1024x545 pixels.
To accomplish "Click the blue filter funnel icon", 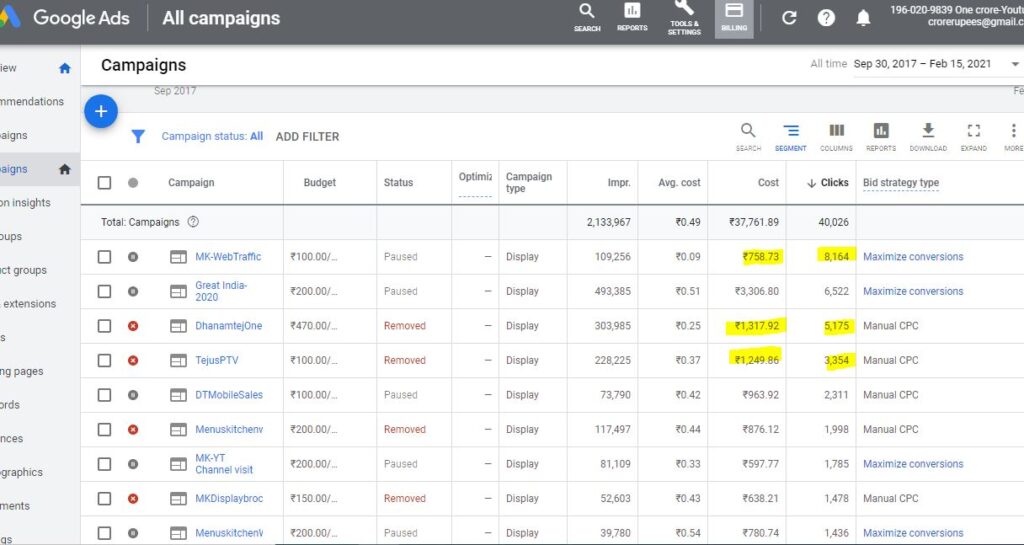I will point(138,136).
